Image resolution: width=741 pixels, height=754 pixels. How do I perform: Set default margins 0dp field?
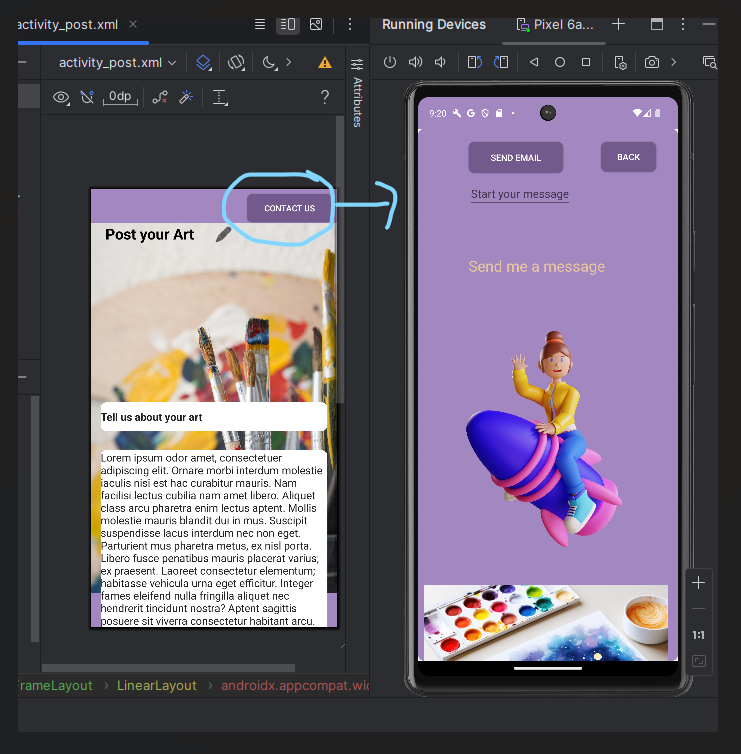click(x=120, y=97)
